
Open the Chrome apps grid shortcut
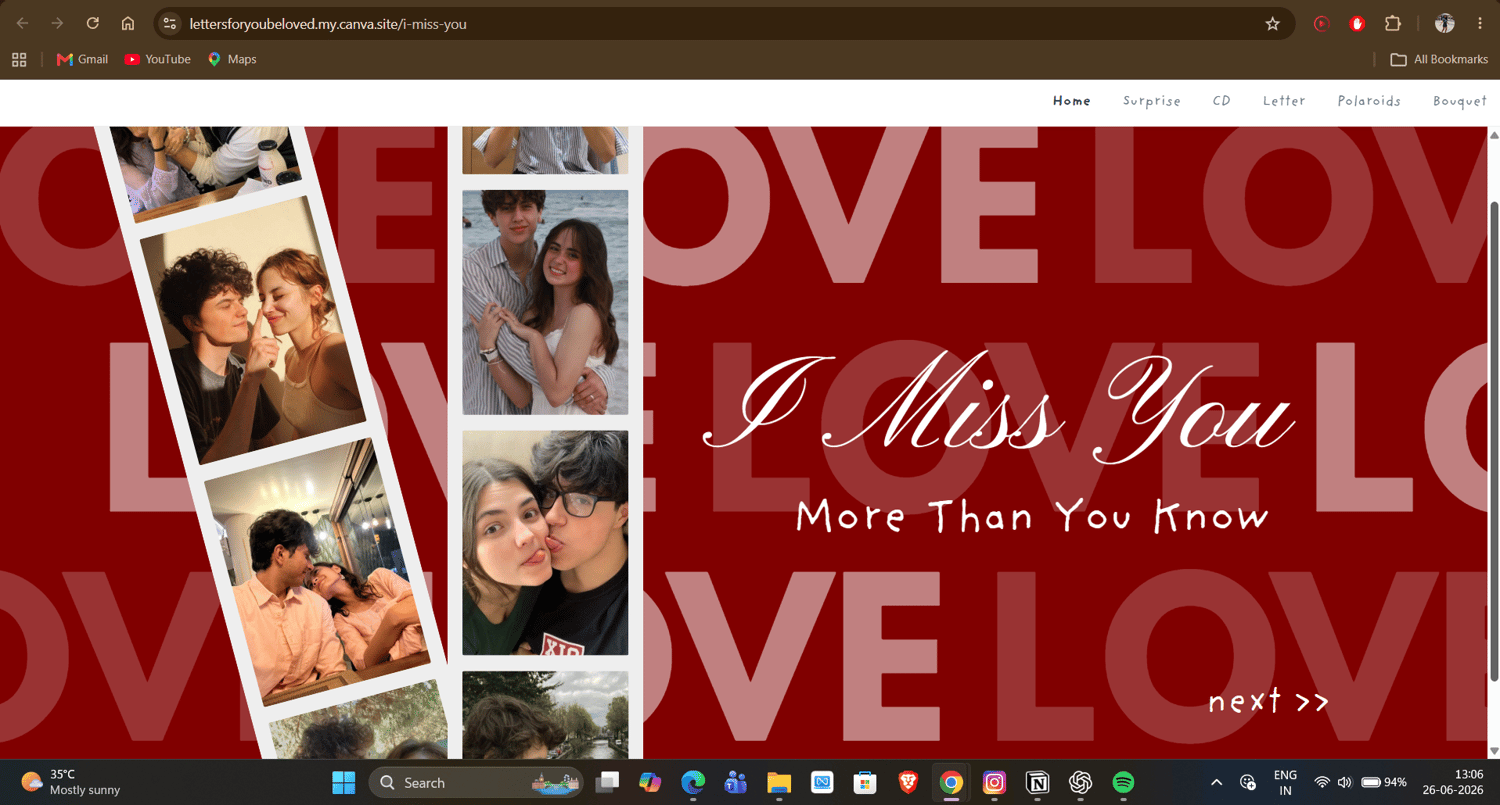click(x=19, y=60)
